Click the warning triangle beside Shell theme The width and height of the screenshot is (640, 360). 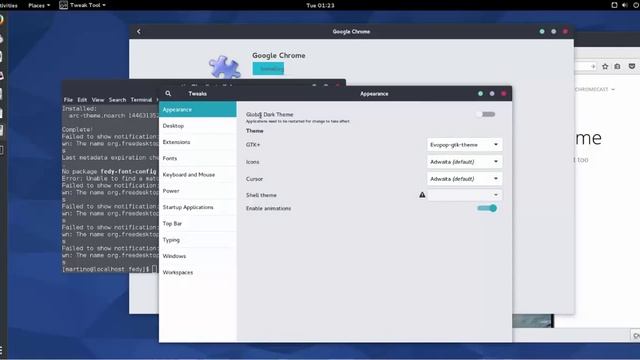[x=422, y=195]
